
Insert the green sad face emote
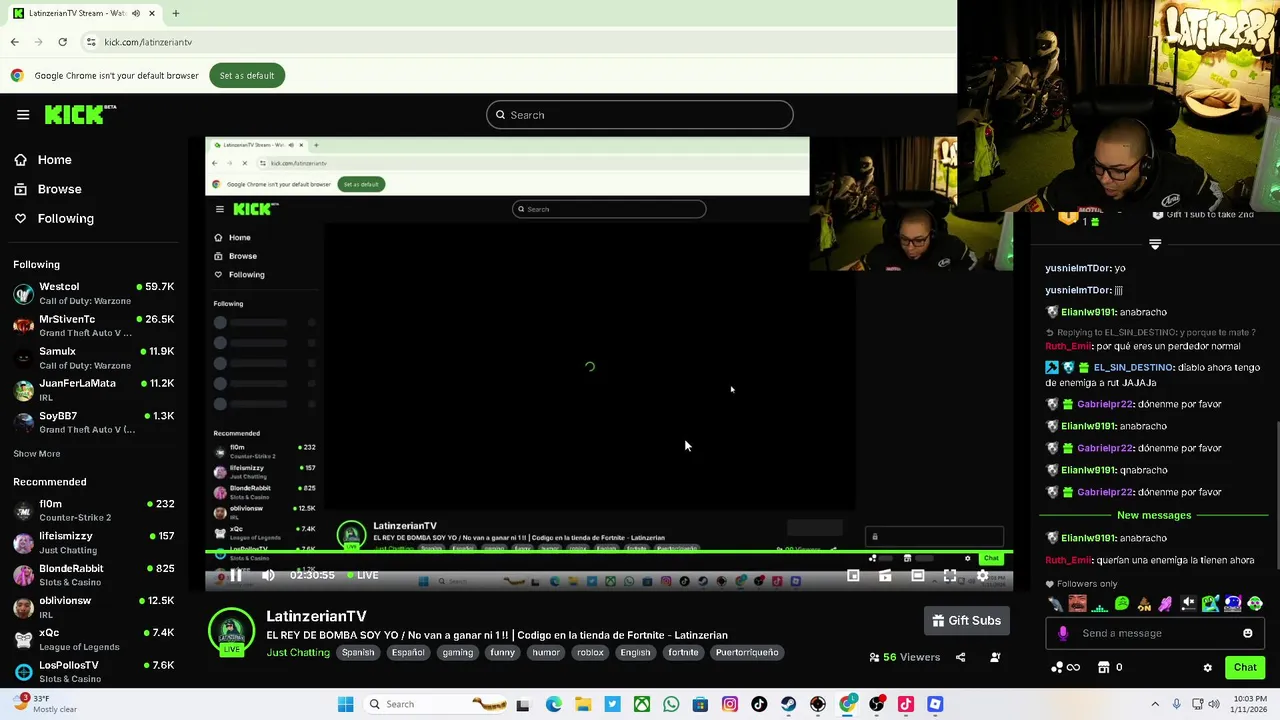tap(1121, 603)
